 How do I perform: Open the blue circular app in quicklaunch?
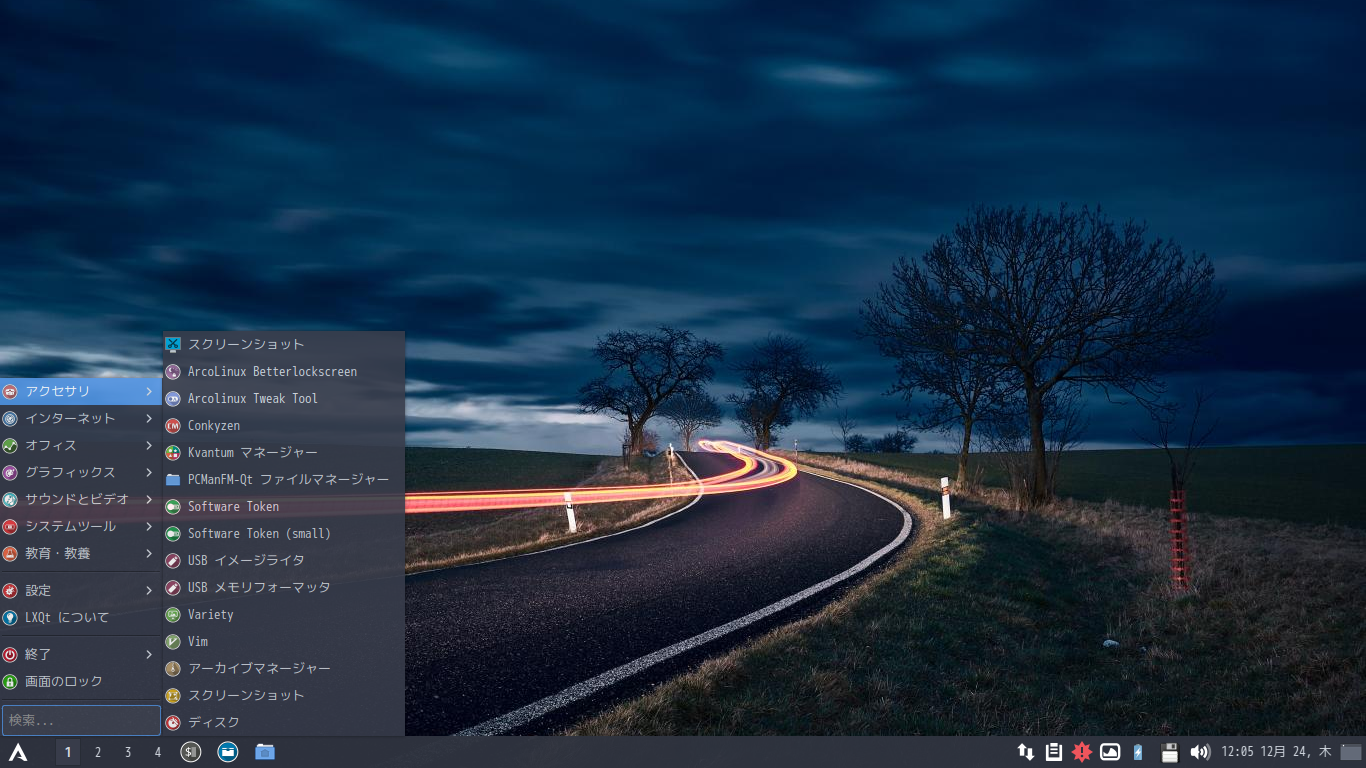tap(228, 752)
